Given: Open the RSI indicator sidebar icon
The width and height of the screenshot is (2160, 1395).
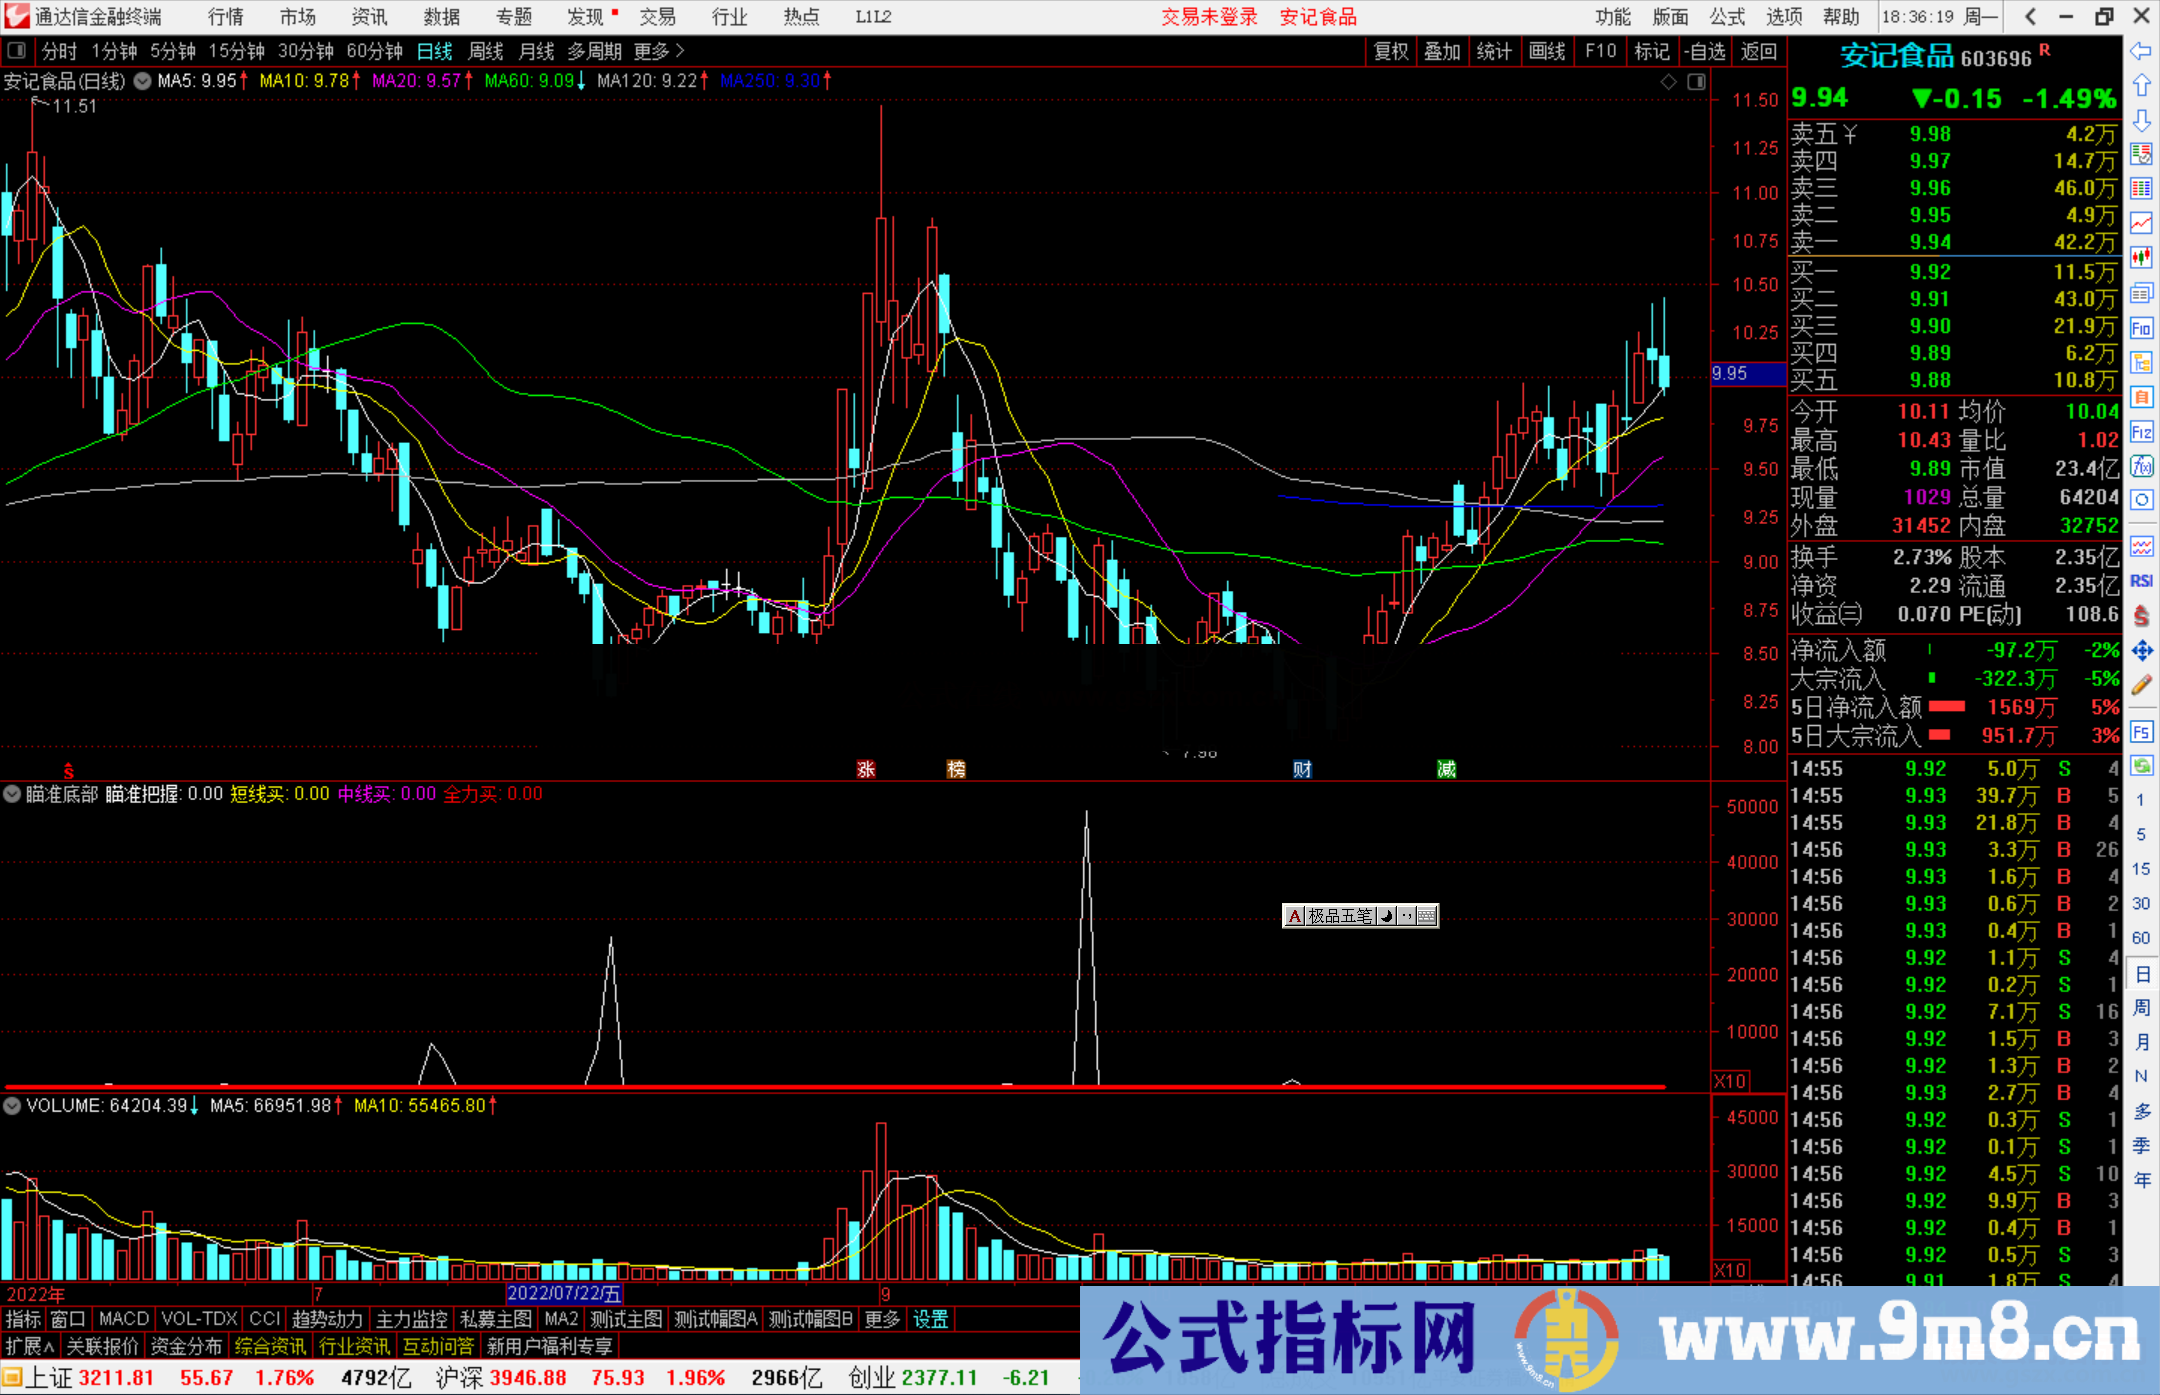Looking at the screenshot, I should [x=2141, y=581].
